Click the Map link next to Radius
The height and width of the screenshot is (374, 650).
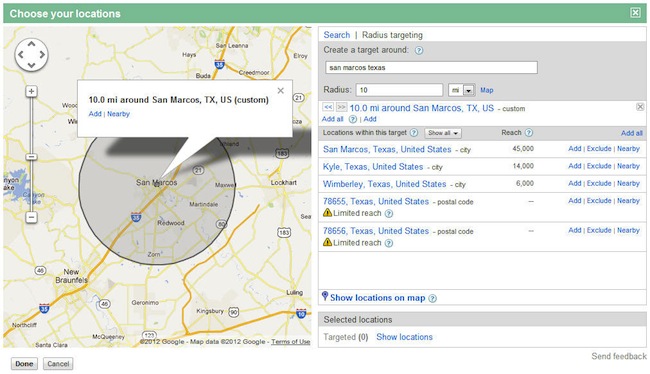click(x=487, y=90)
